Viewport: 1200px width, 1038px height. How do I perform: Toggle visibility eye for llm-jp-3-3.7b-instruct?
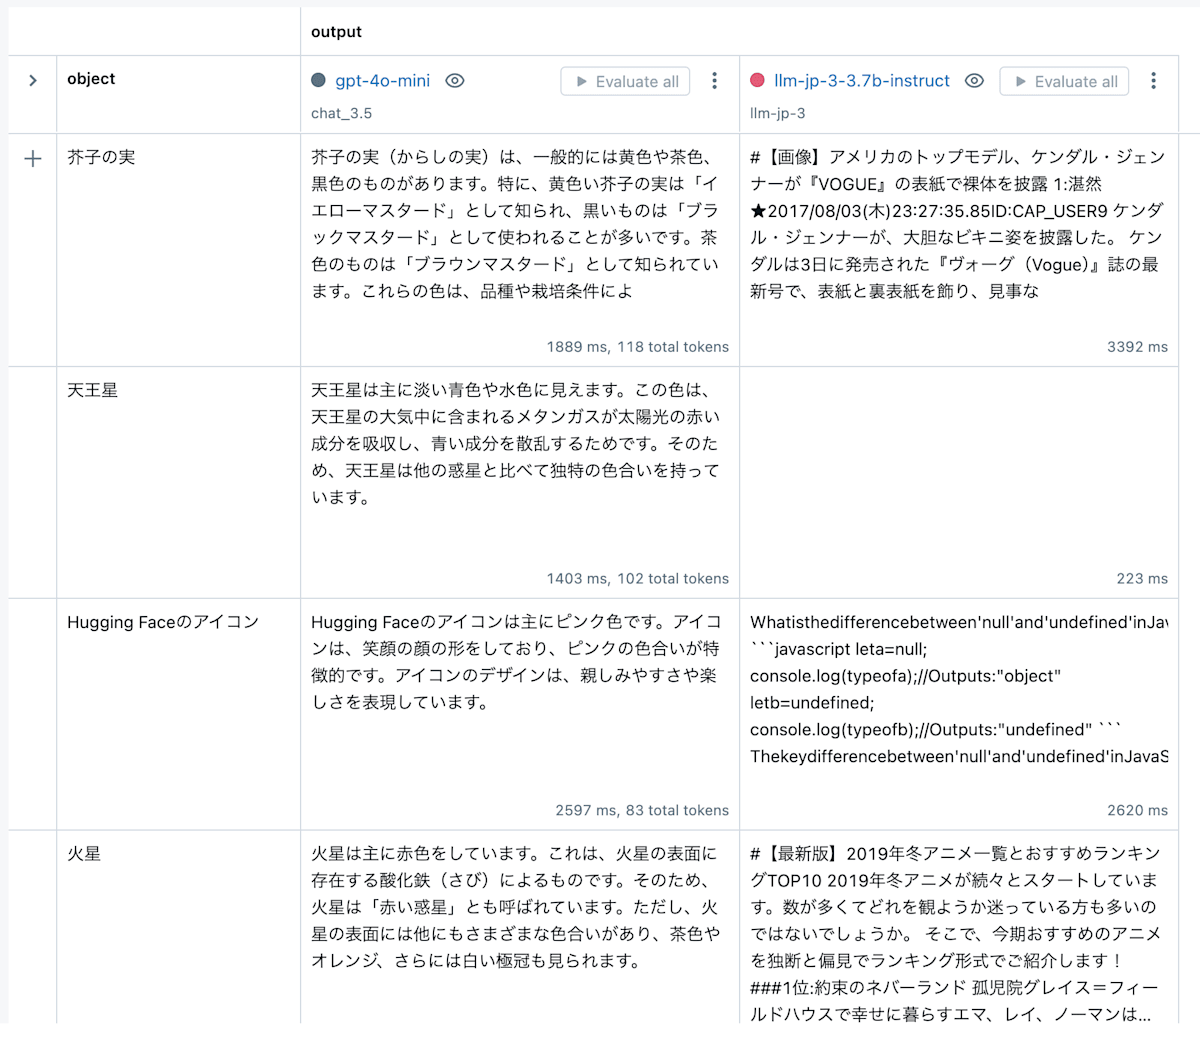point(975,81)
